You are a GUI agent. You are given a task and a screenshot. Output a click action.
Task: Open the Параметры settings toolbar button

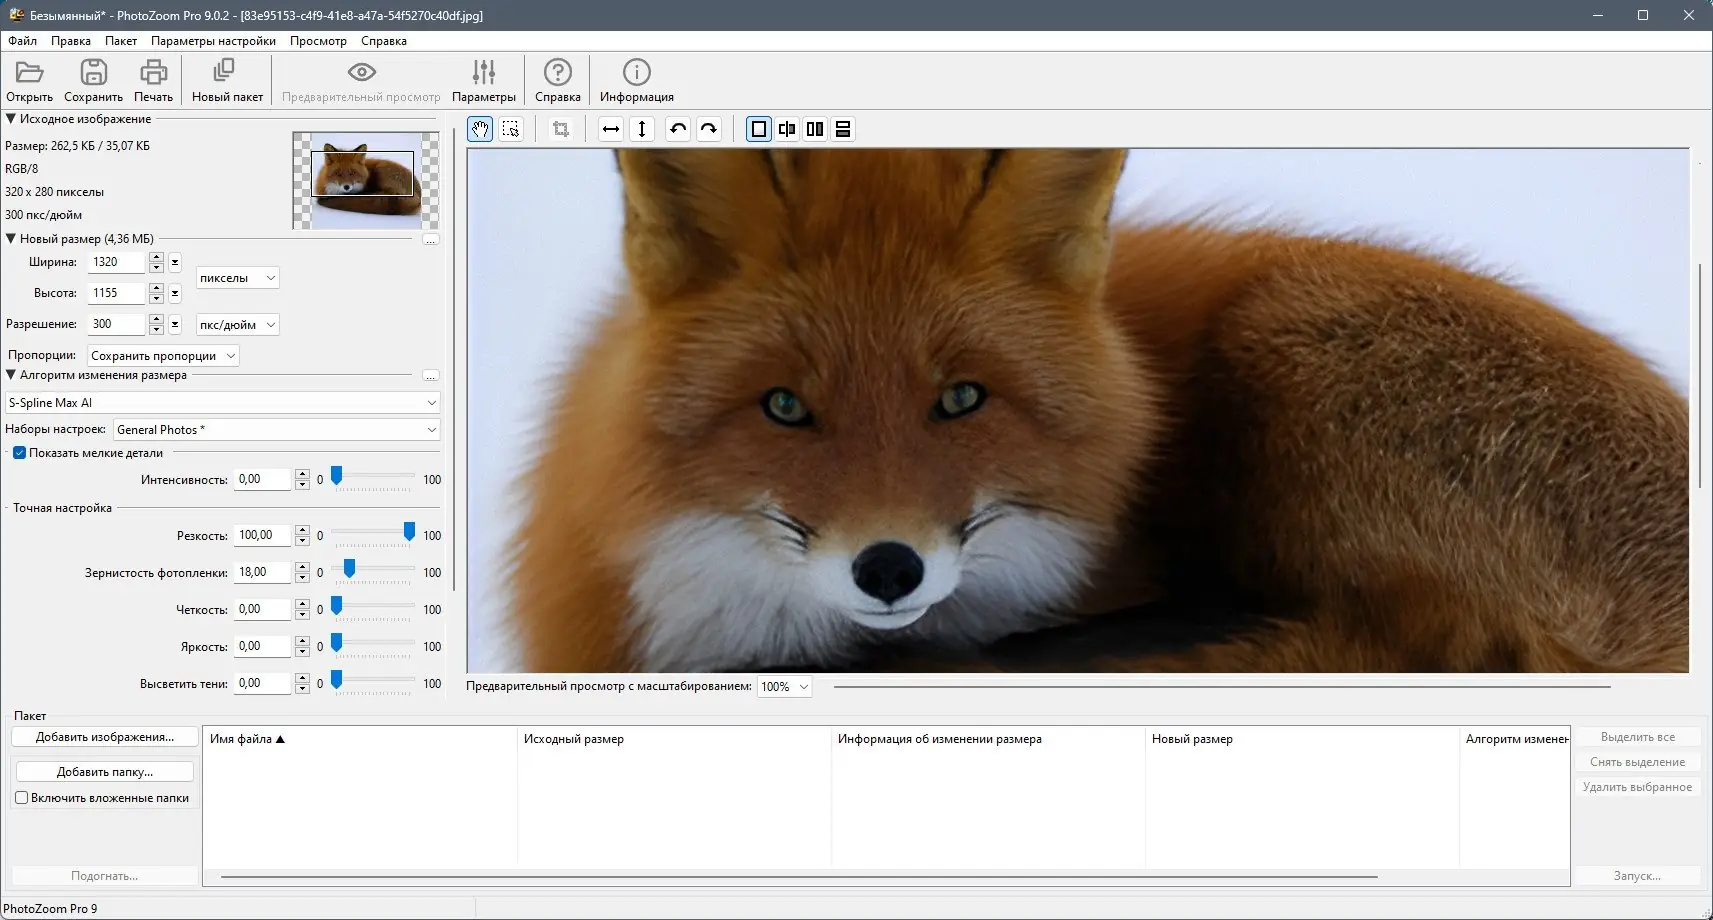(484, 80)
